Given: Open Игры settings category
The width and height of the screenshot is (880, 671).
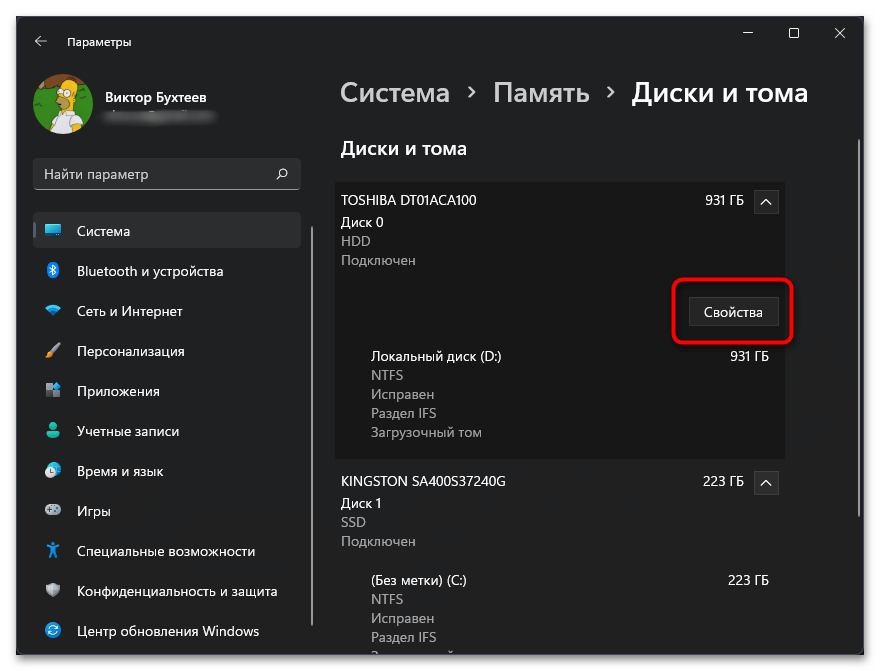Looking at the screenshot, I should (94, 511).
